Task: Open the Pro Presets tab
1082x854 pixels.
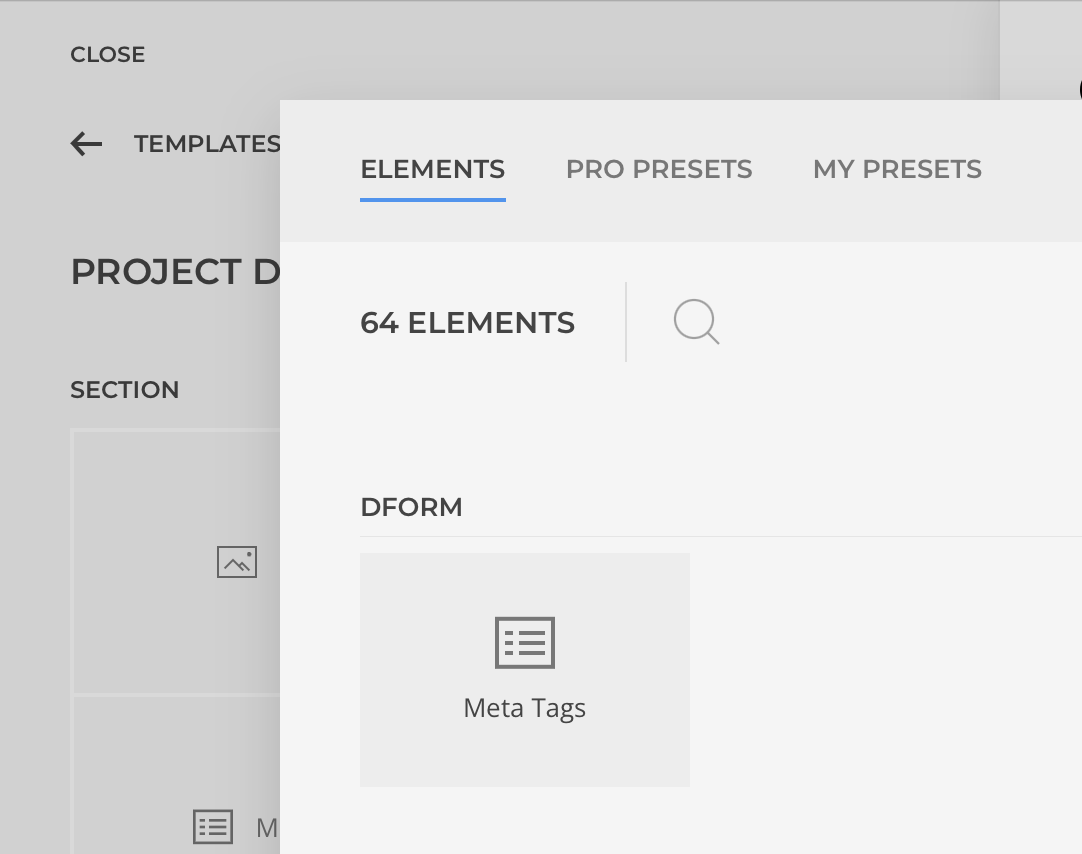Action: tap(659, 169)
